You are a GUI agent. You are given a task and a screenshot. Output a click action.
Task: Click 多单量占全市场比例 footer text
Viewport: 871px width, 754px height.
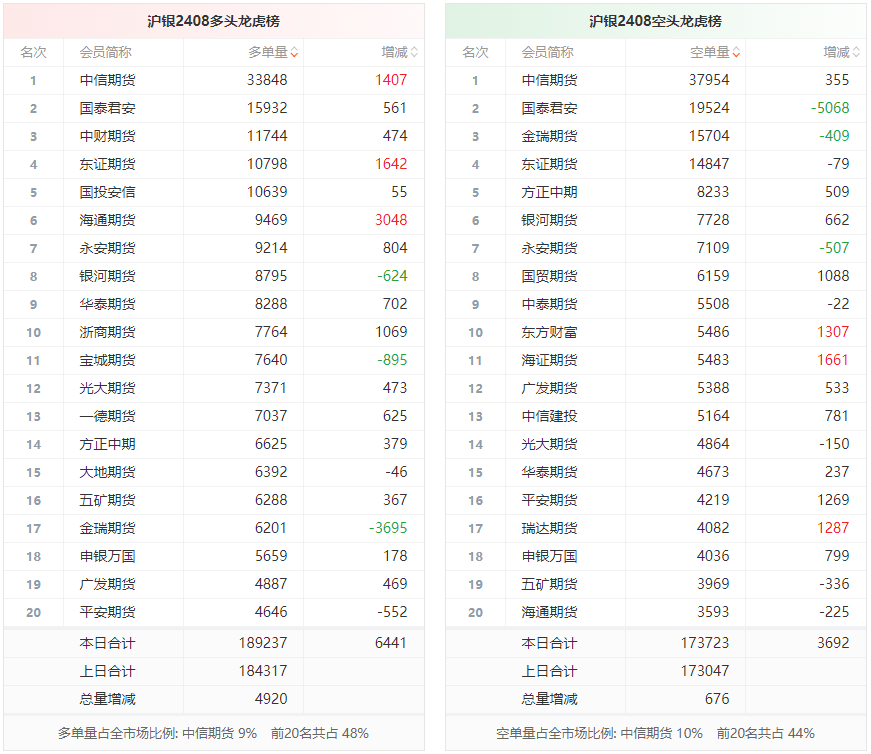[x=213, y=733]
